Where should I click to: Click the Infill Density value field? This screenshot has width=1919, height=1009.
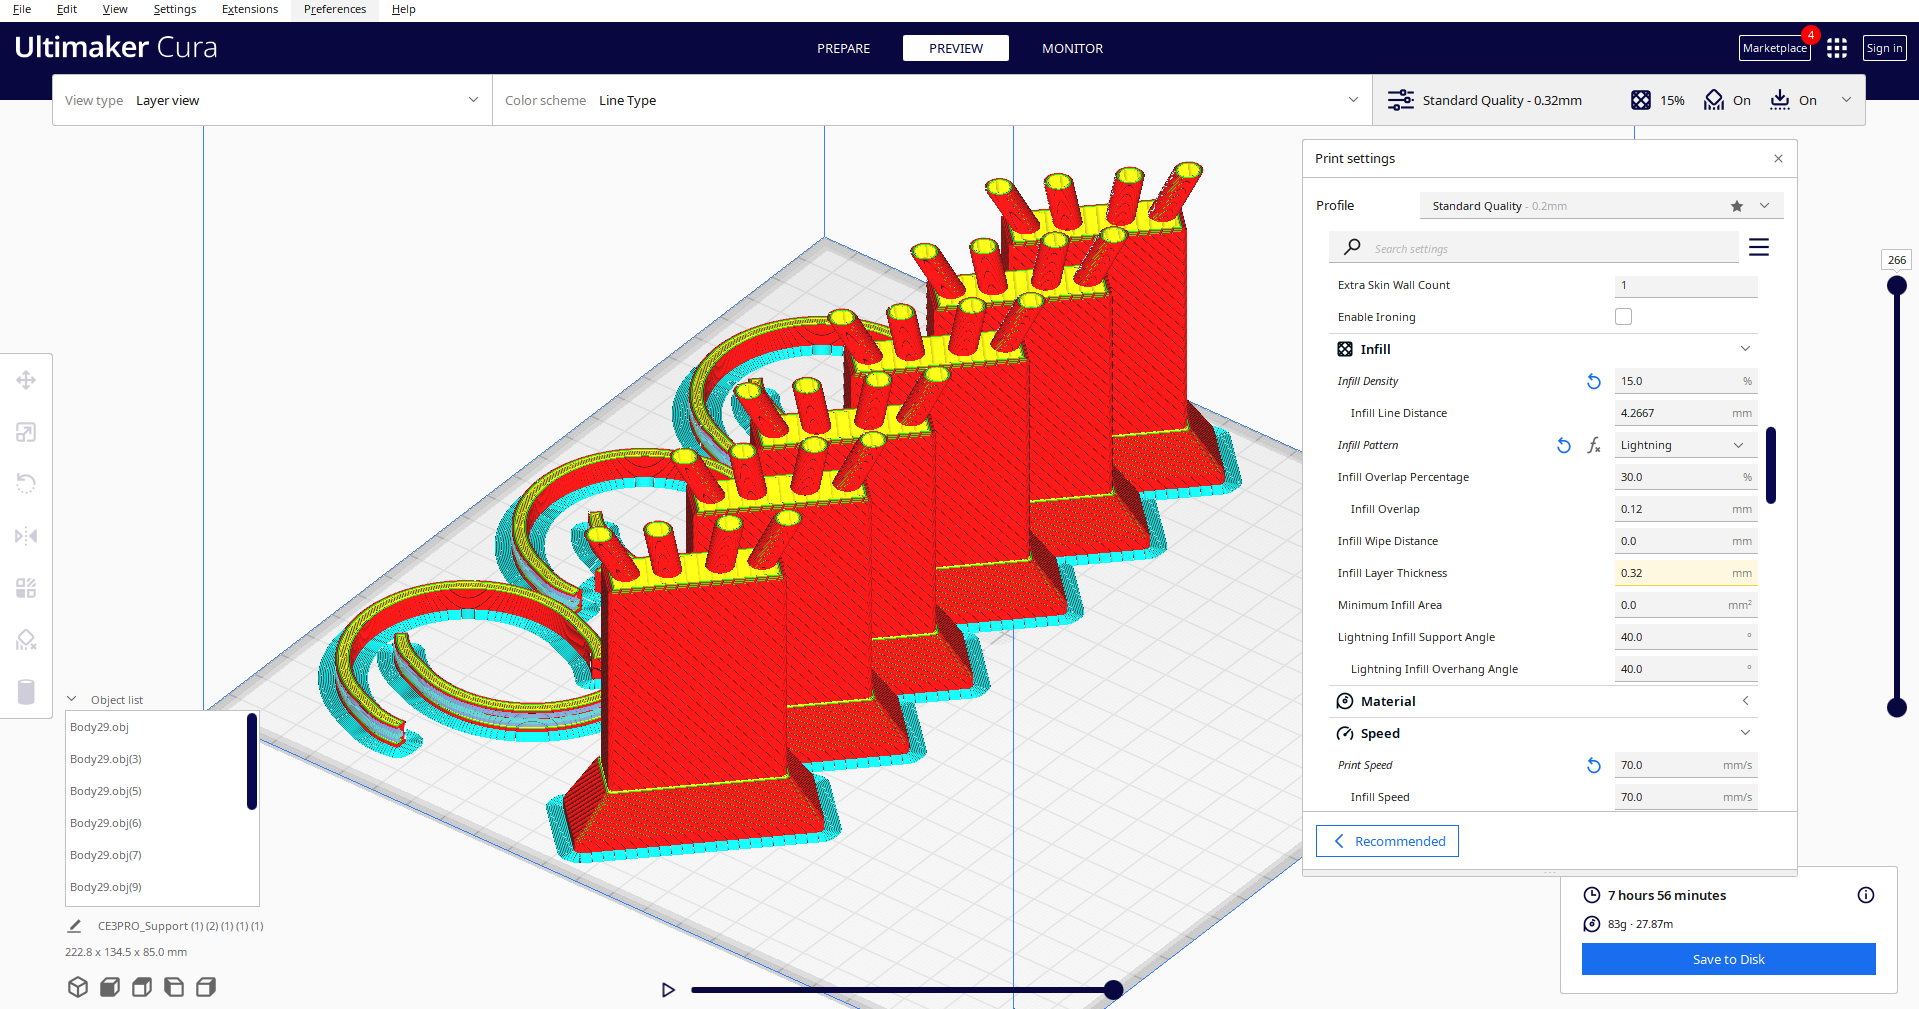pyautogui.click(x=1685, y=381)
